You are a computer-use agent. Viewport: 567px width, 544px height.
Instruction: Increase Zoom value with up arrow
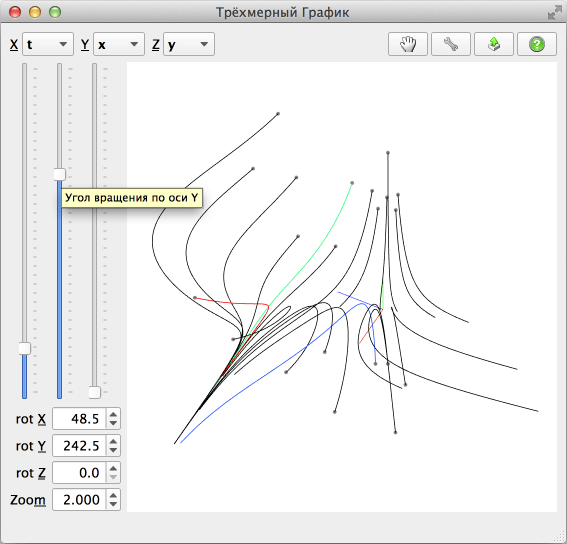pos(113,496)
